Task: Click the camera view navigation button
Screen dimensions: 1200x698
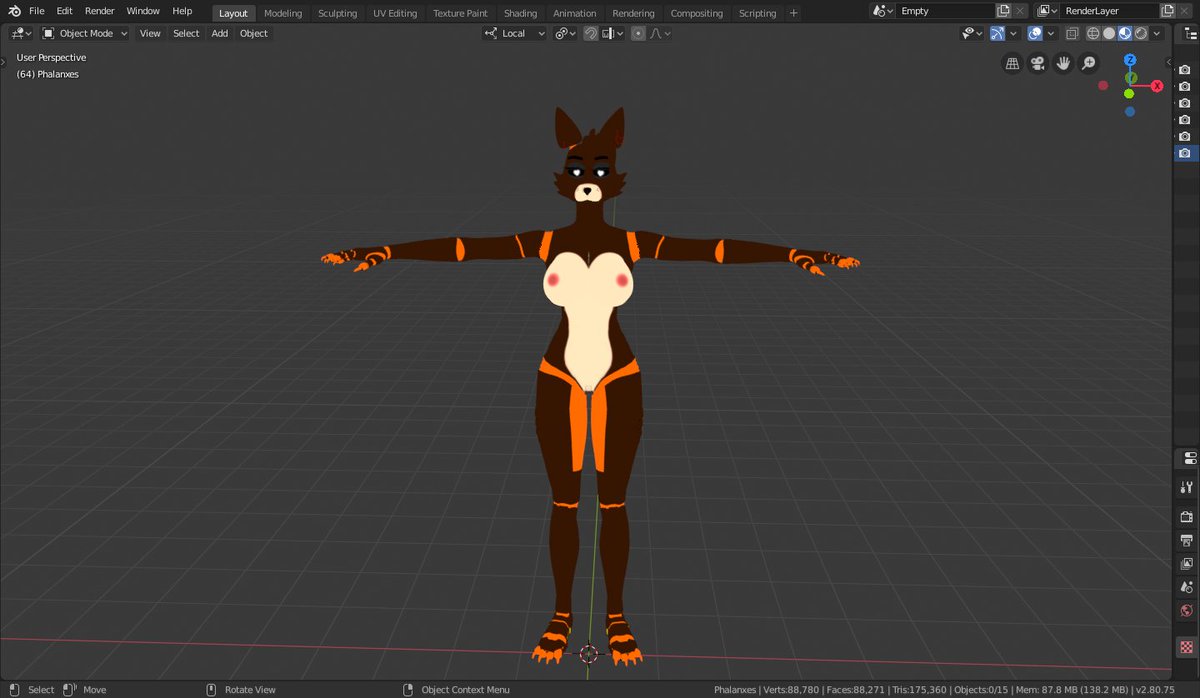Action: pyautogui.click(x=1038, y=63)
